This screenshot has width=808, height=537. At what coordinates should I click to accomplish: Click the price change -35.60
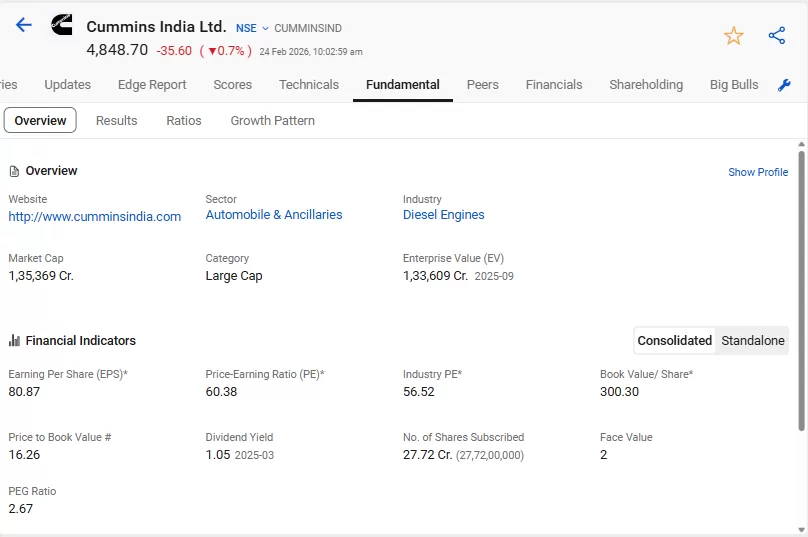(174, 51)
